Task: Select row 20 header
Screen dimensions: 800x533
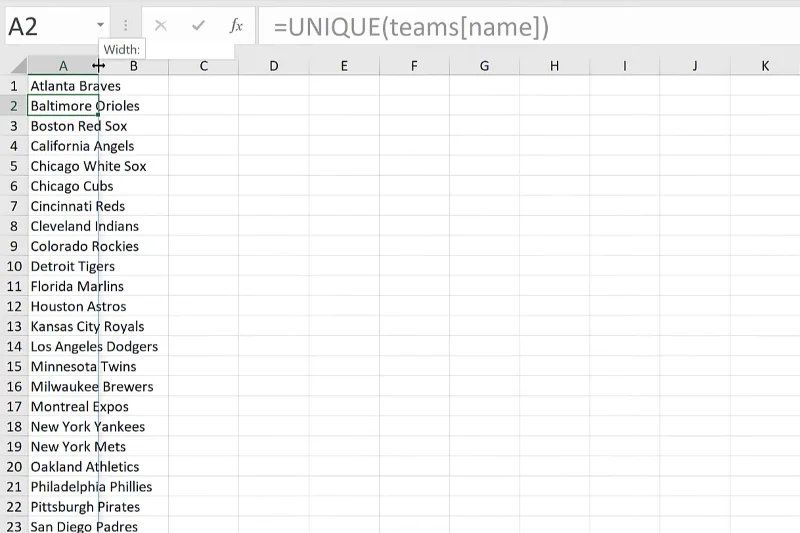Action: [x=14, y=467]
